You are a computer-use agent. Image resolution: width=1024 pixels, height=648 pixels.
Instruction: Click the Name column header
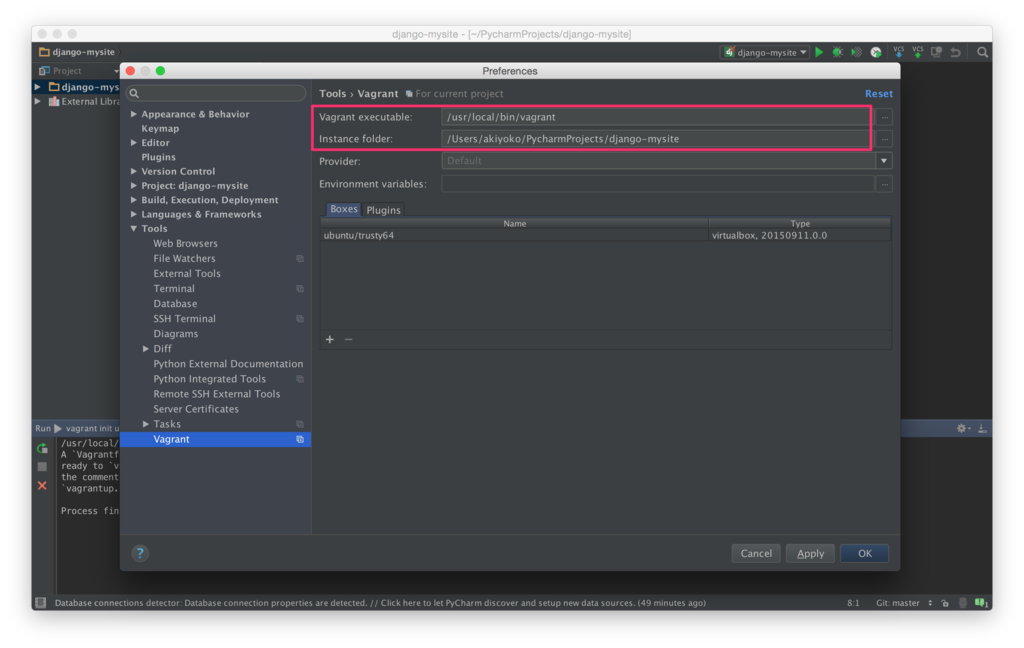(x=515, y=223)
